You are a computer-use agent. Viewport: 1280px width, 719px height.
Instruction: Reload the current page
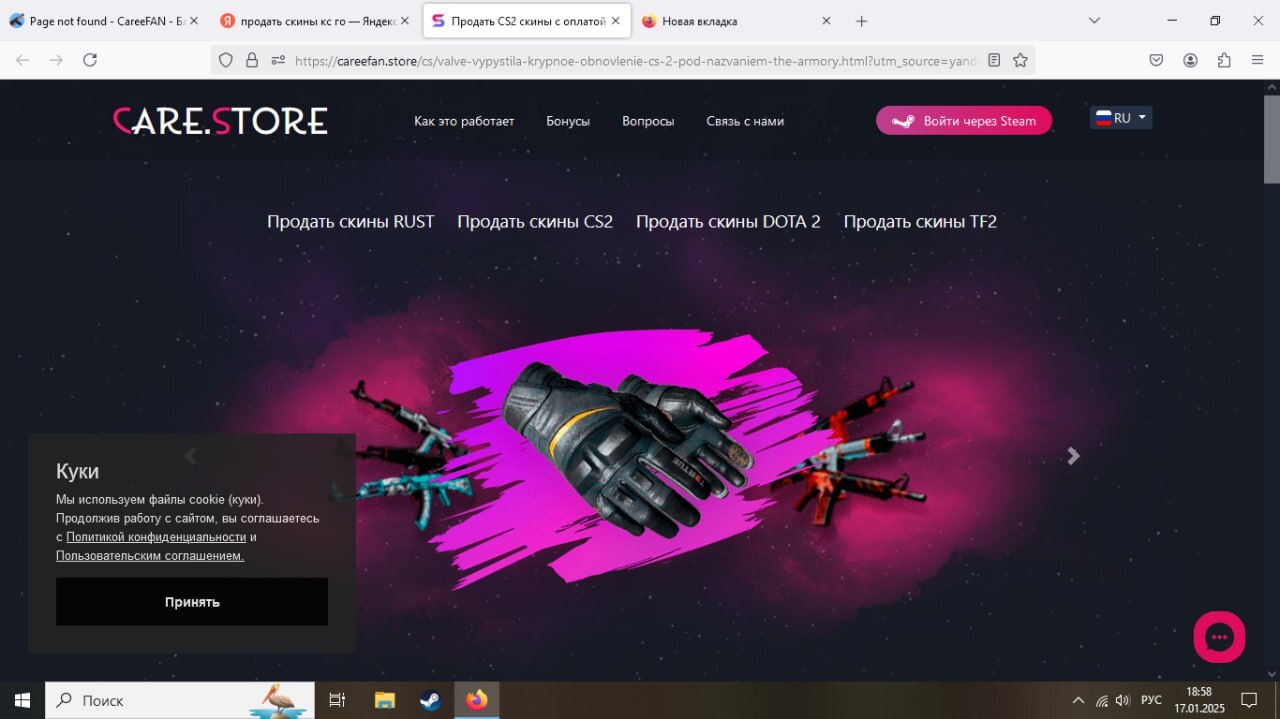click(x=90, y=60)
